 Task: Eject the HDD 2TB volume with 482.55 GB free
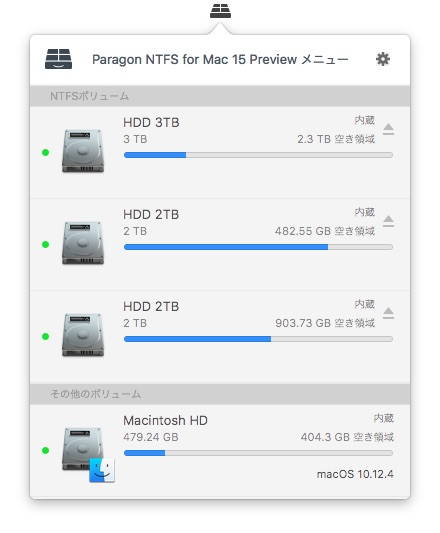(x=388, y=221)
